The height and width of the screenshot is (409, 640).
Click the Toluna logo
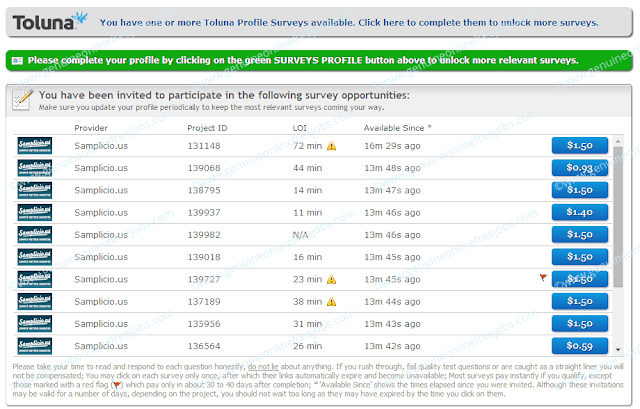click(x=50, y=22)
